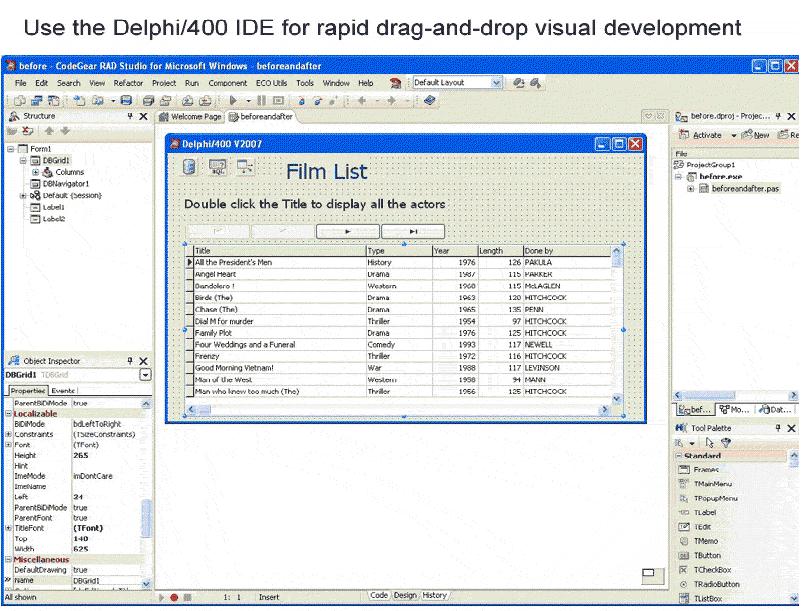Screen dimensions: 803x611
Task: Click the Structure panel move-down arrow
Action: [x=65, y=131]
